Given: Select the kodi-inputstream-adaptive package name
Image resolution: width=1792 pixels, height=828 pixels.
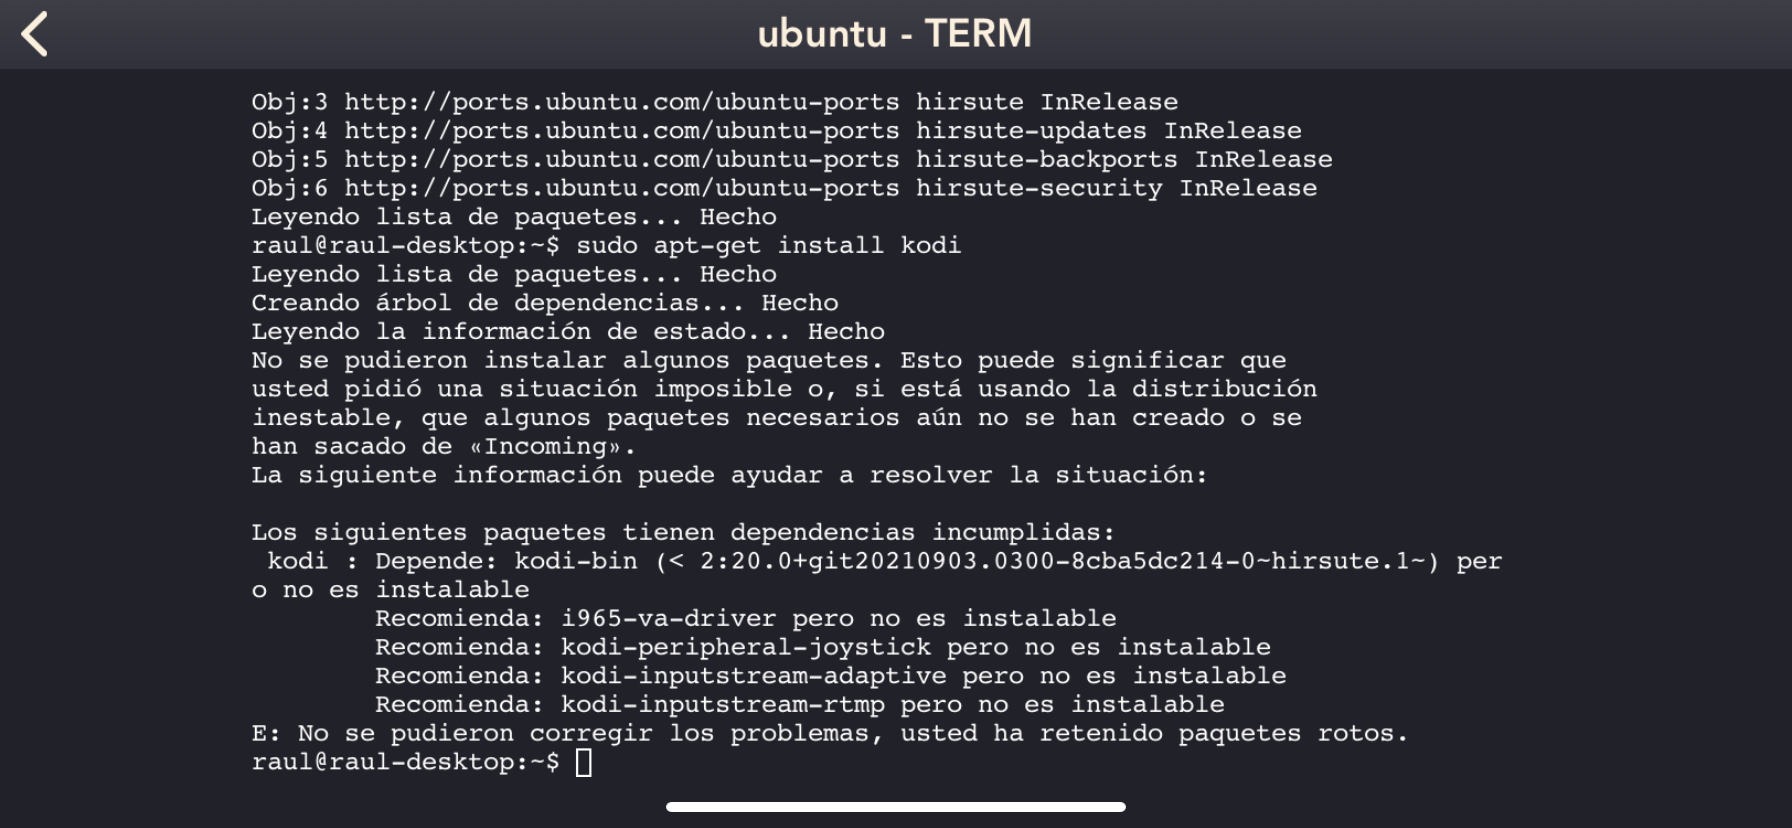Looking at the screenshot, I should [x=753, y=676].
